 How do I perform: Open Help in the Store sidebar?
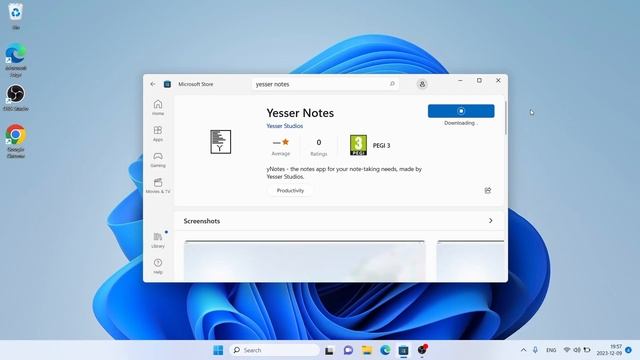(x=158, y=266)
